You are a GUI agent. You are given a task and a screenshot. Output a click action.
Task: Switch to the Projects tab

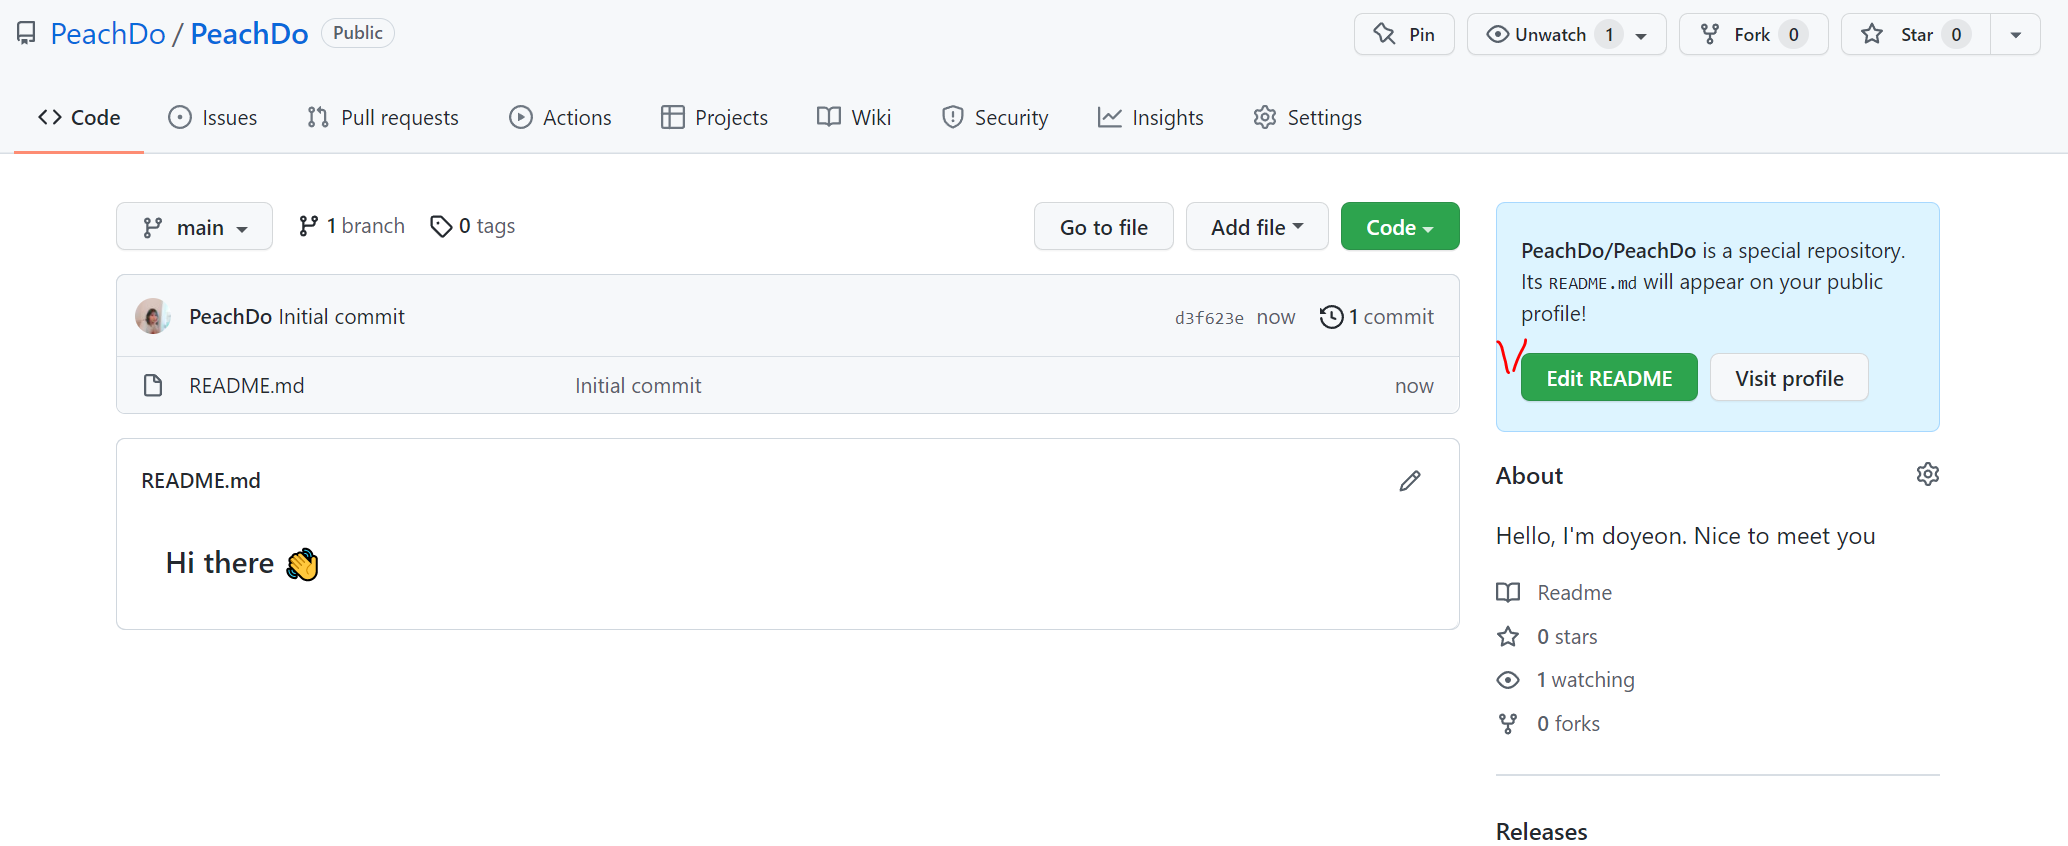[x=714, y=118]
